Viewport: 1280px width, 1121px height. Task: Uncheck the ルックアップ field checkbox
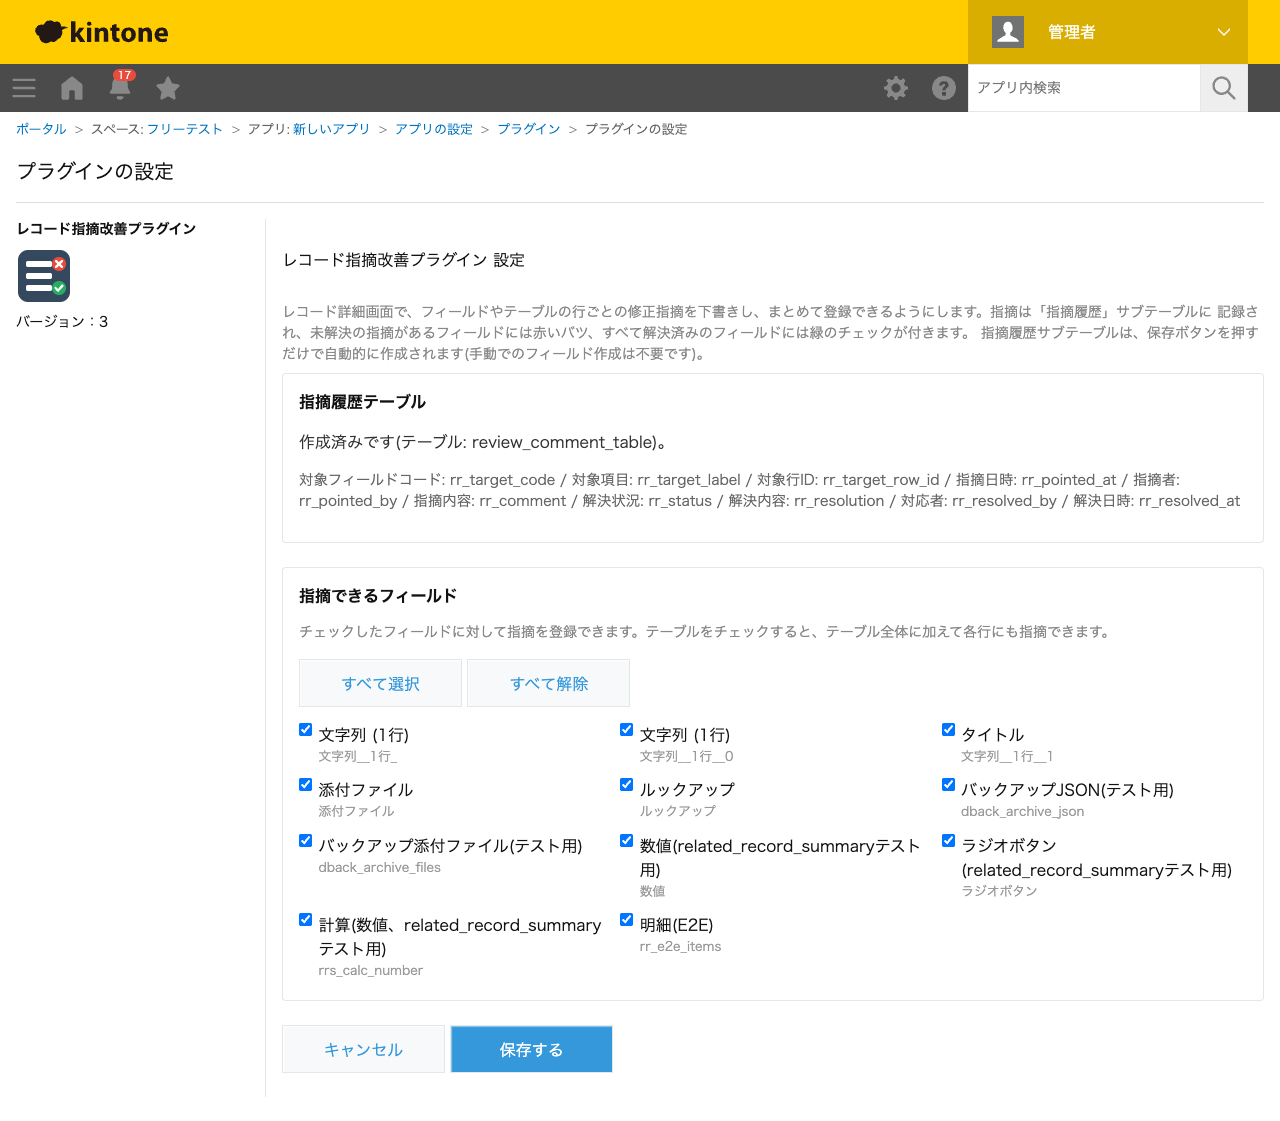coord(627,785)
